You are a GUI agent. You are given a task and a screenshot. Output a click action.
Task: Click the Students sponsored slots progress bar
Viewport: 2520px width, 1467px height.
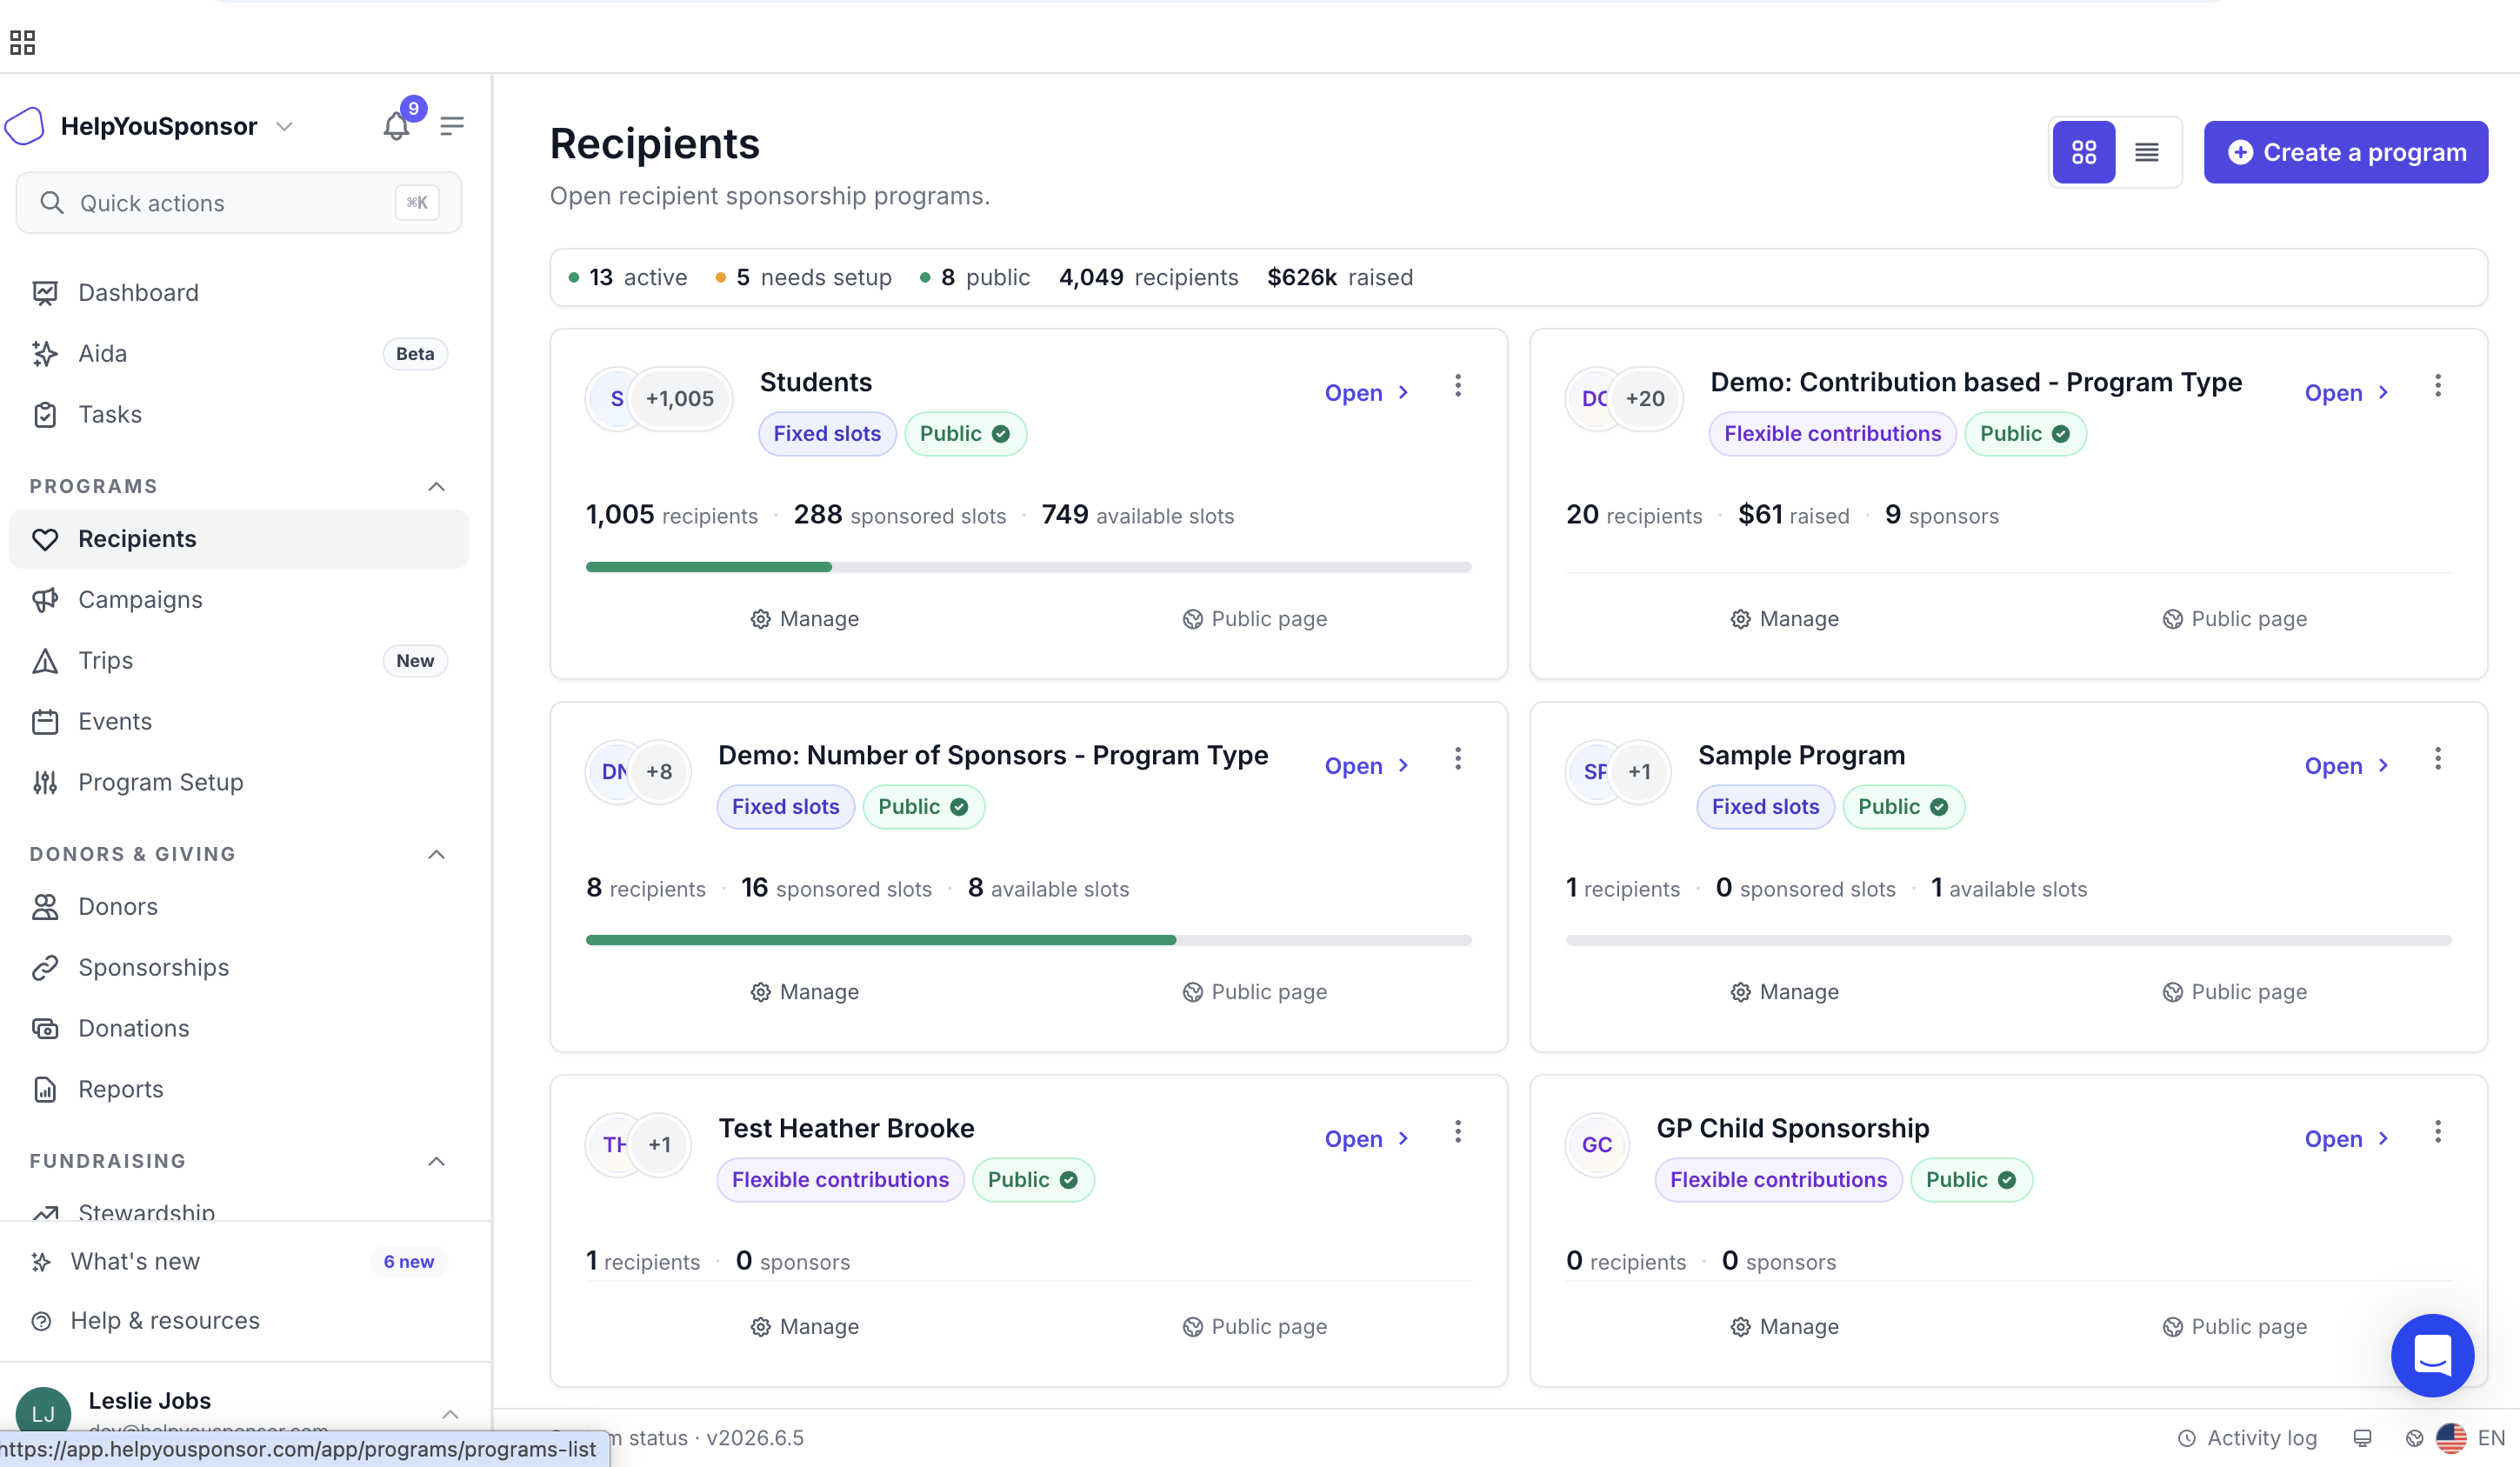pos(1028,567)
